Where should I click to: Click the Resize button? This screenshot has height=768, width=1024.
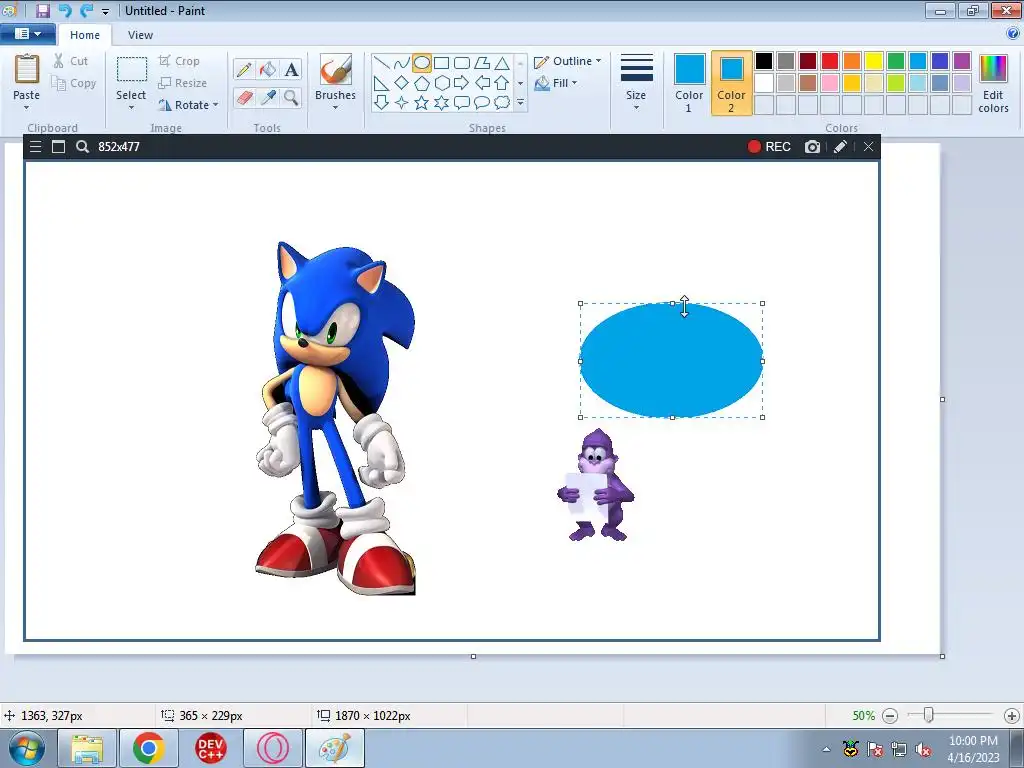tap(183, 83)
